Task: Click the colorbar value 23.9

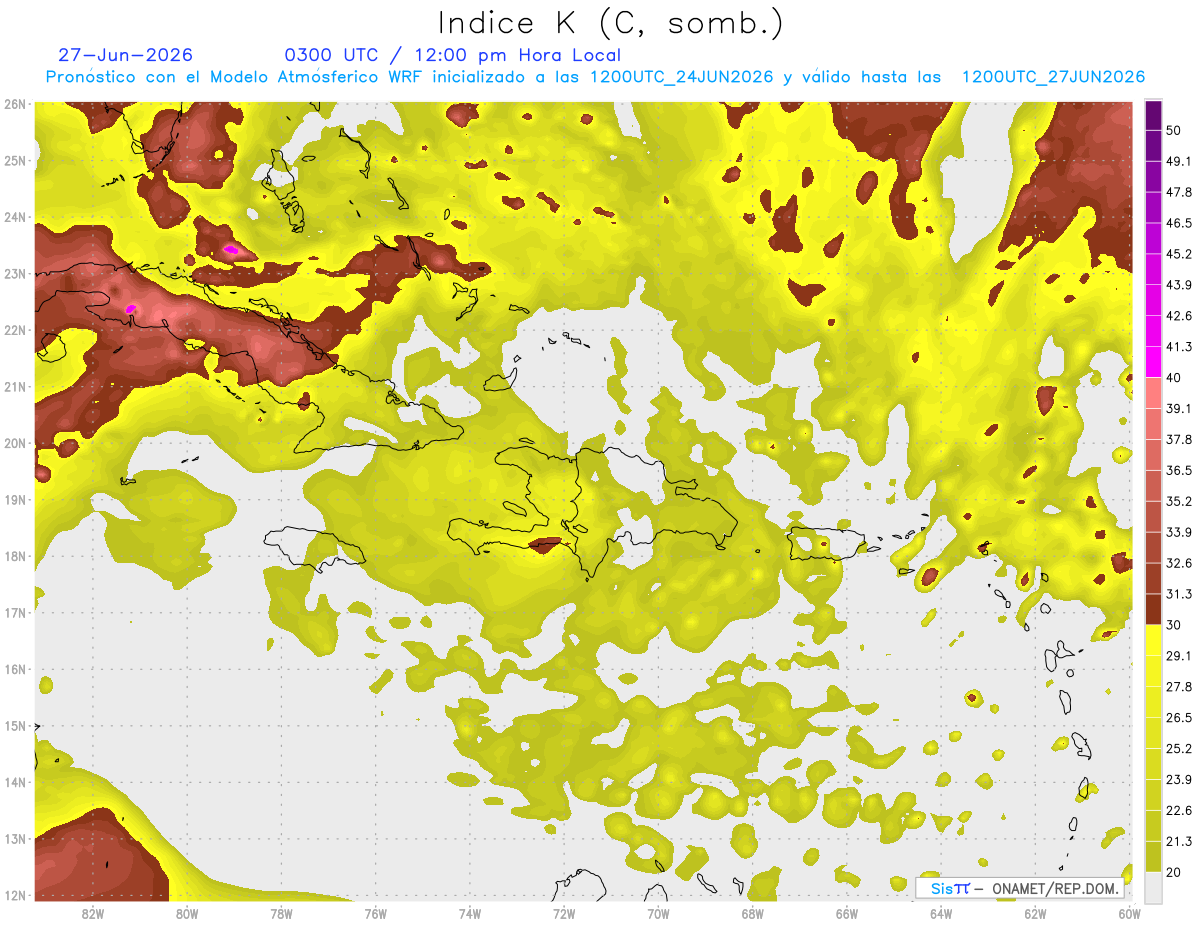Action: 1179,780
